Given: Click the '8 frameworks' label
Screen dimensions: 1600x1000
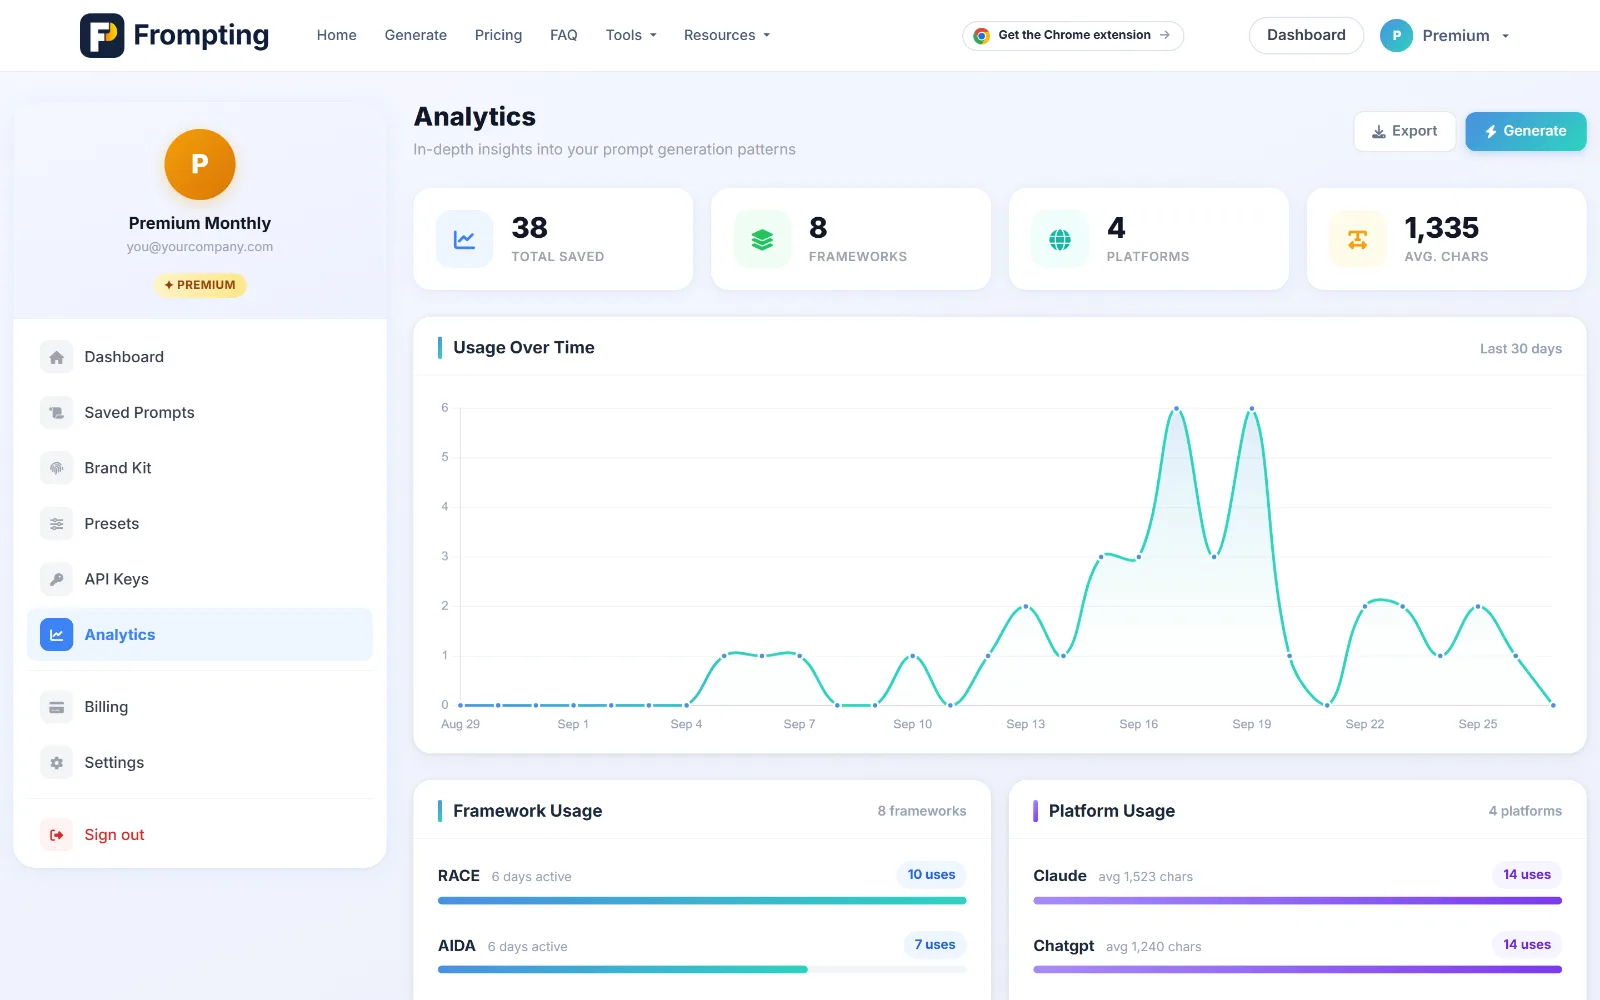Looking at the screenshot, I should [x=922, y=811].
